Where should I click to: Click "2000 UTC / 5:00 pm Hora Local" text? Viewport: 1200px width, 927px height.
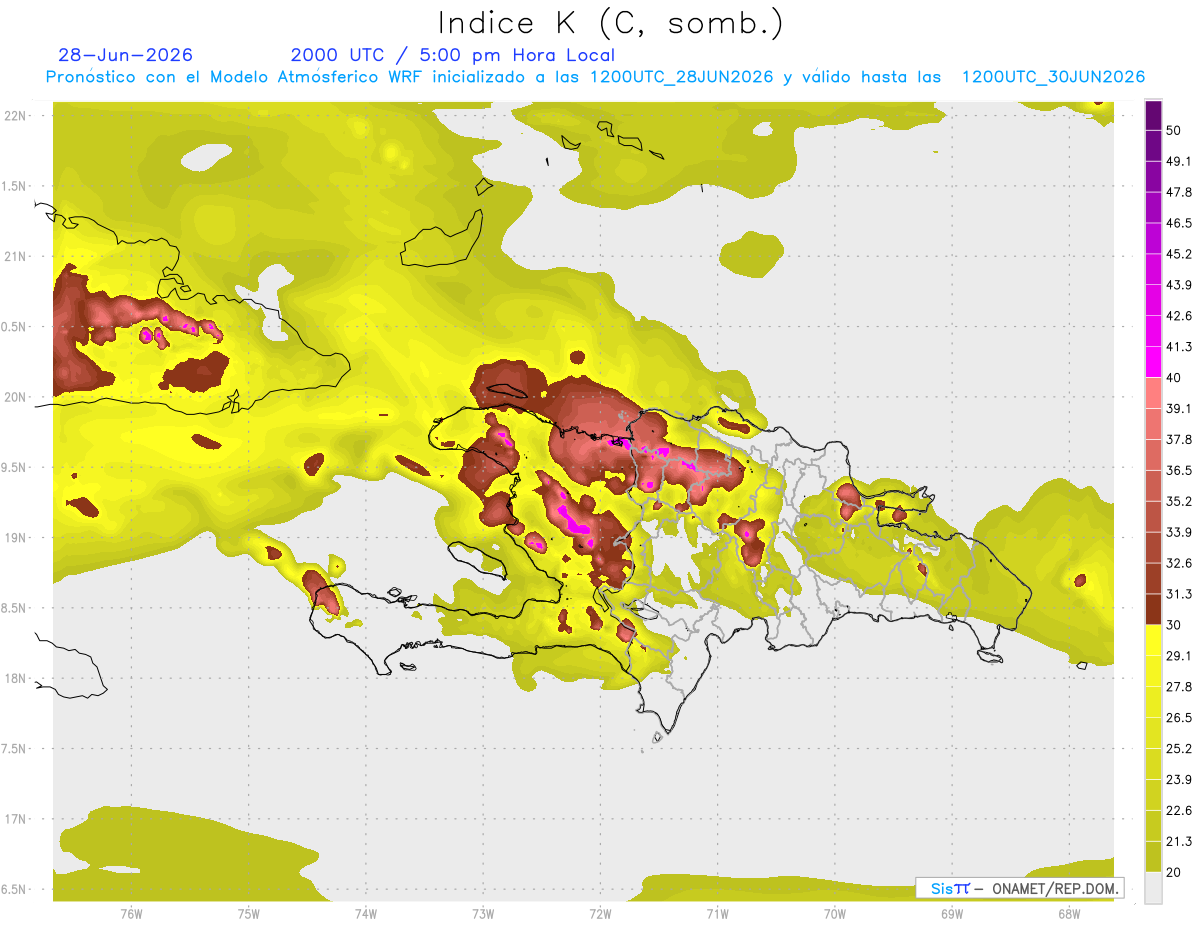coord(453,55)
